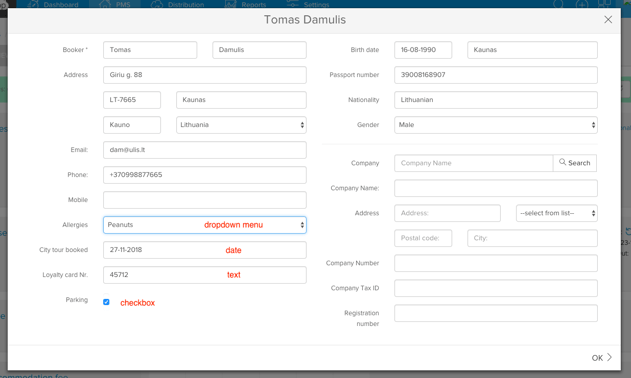631x378 pixels.
Task: Open the Distribution menu in background
Action: point(177,4)
